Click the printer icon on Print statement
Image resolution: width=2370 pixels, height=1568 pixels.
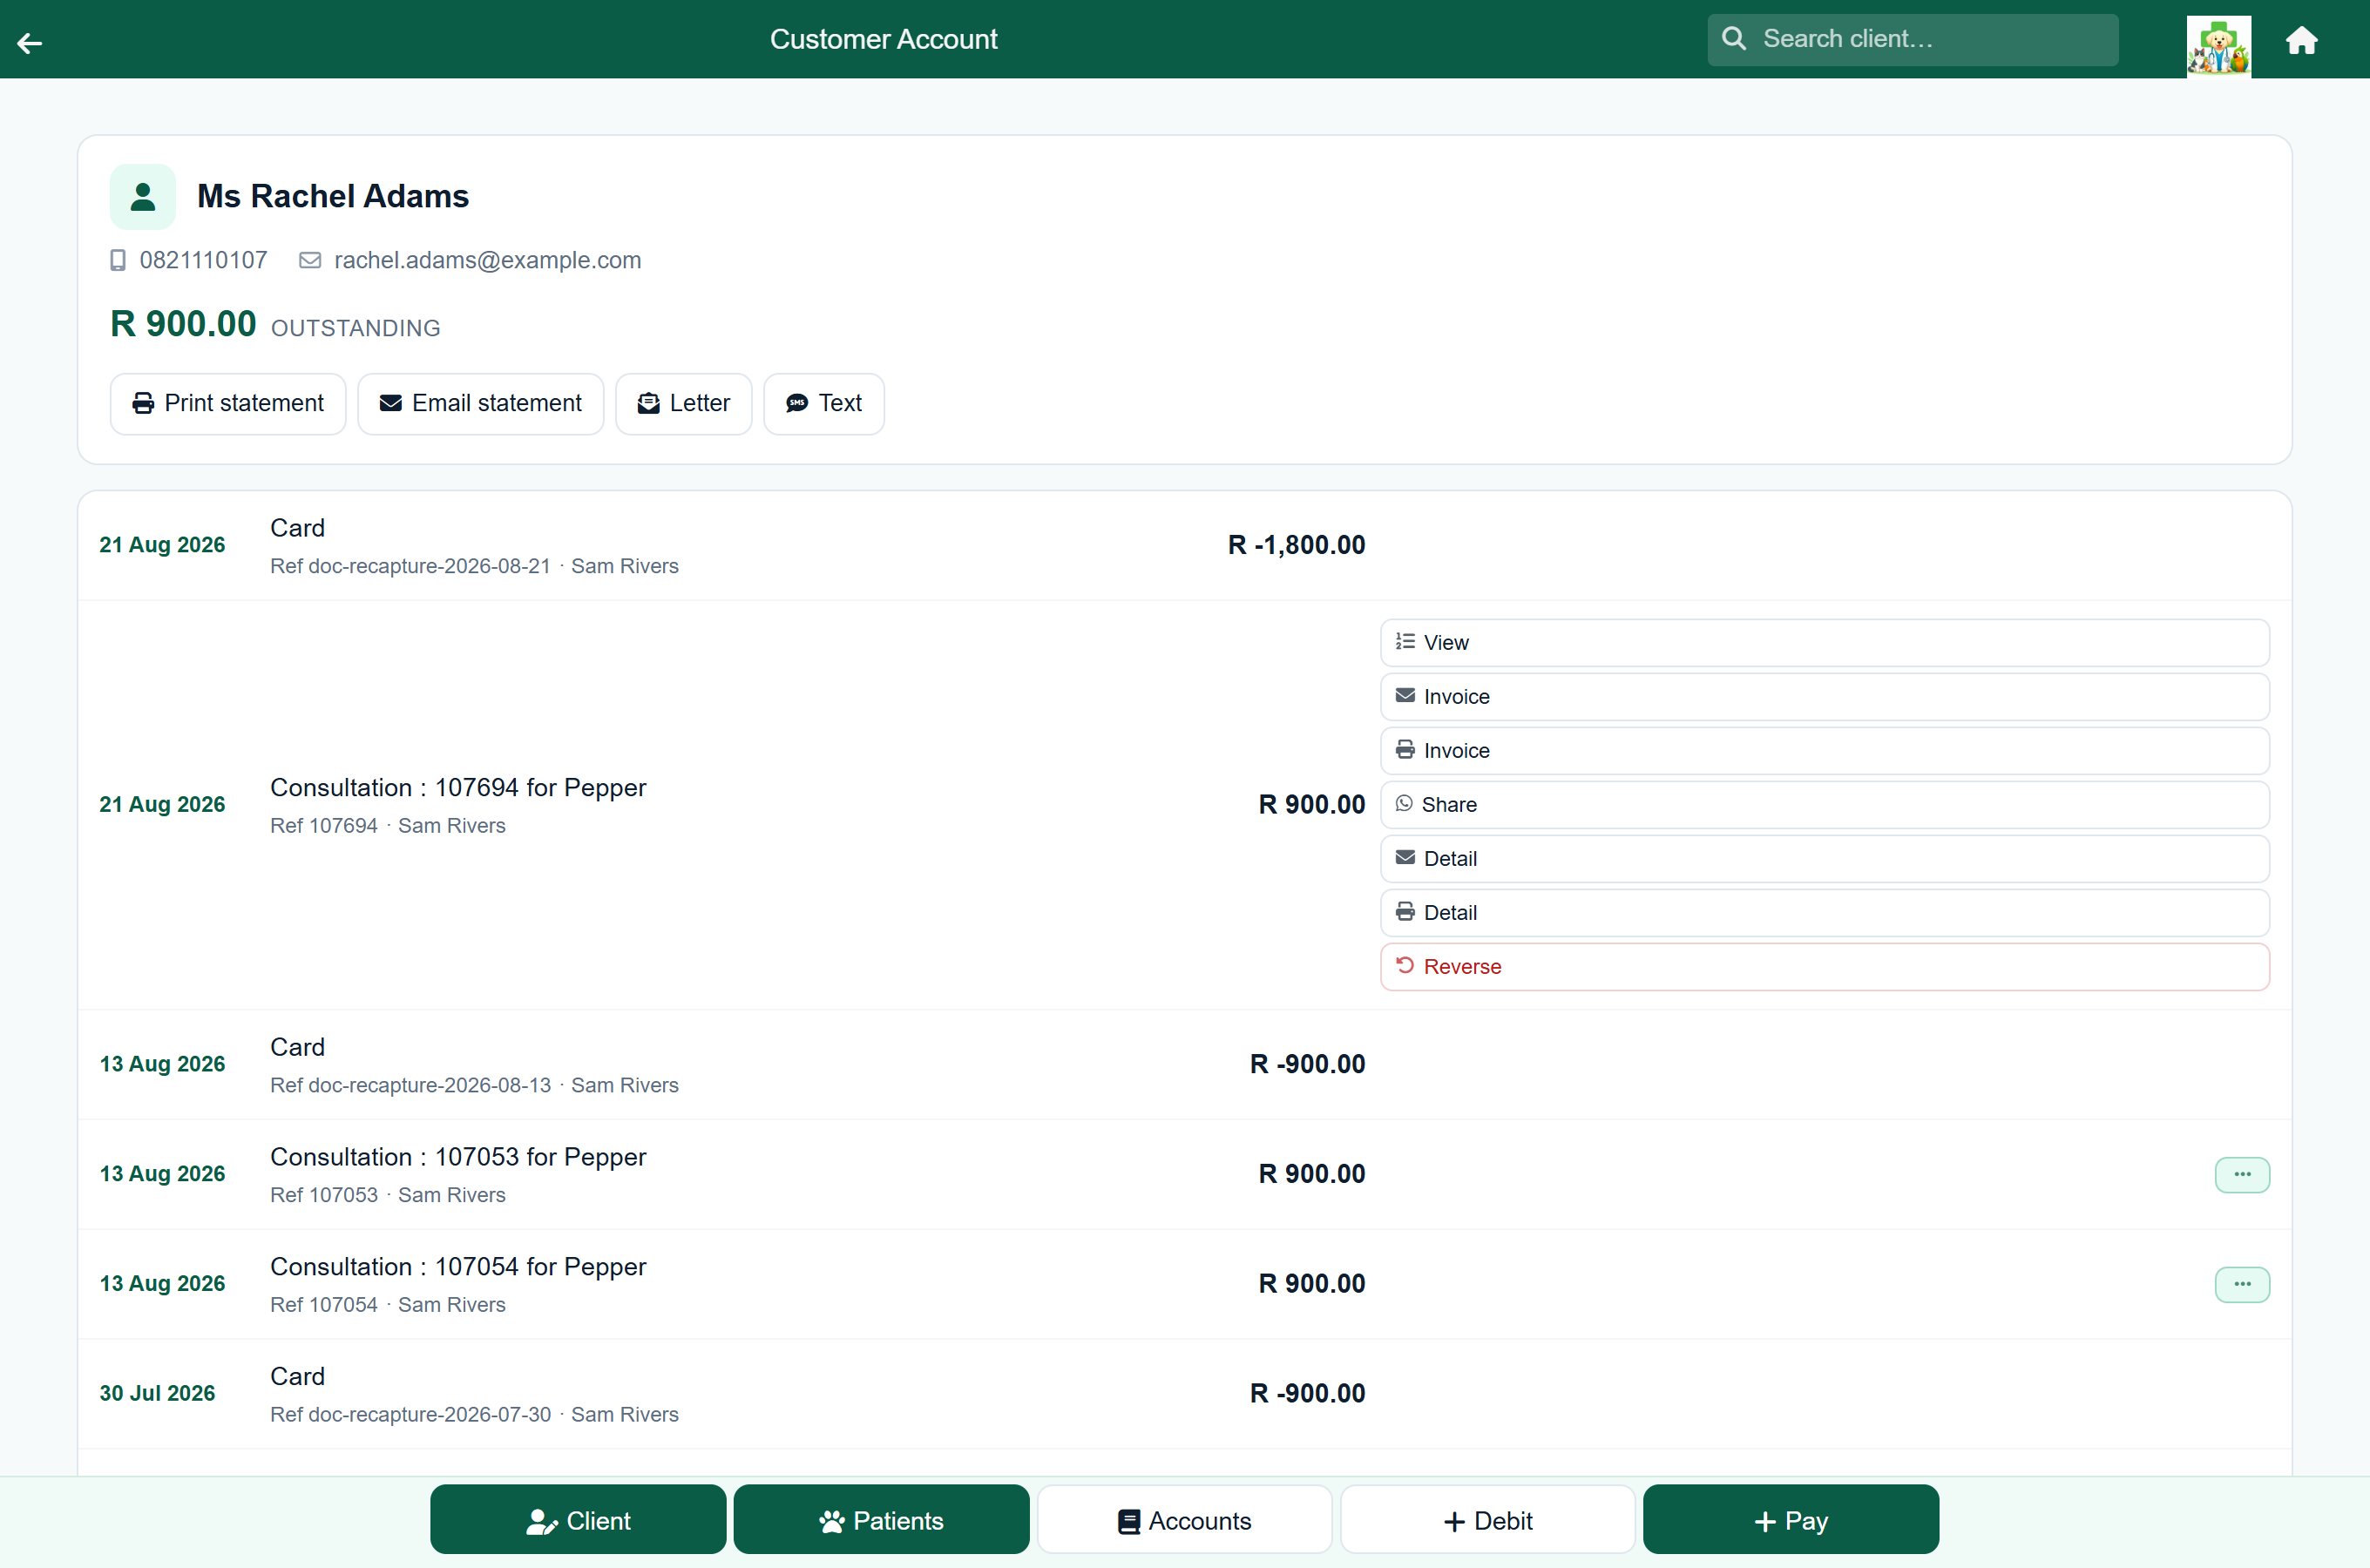[143, 403]
